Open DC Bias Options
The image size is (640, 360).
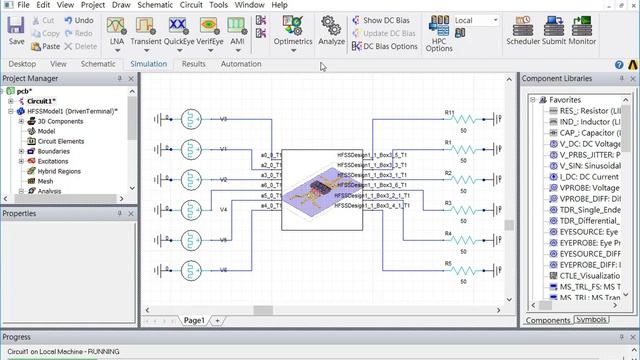384,47
